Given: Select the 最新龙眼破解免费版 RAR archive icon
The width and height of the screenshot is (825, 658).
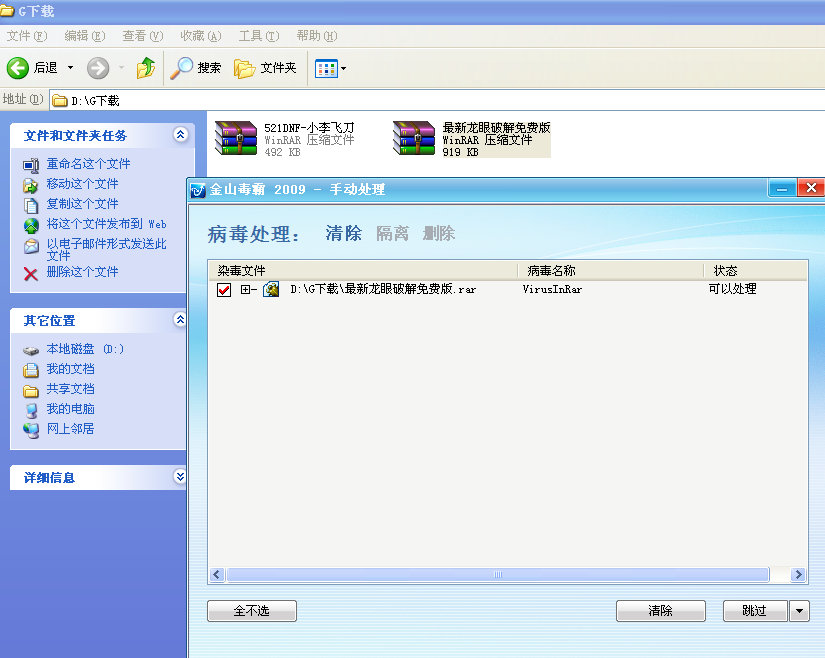Looking at the screenshot, I should (414, 138).
